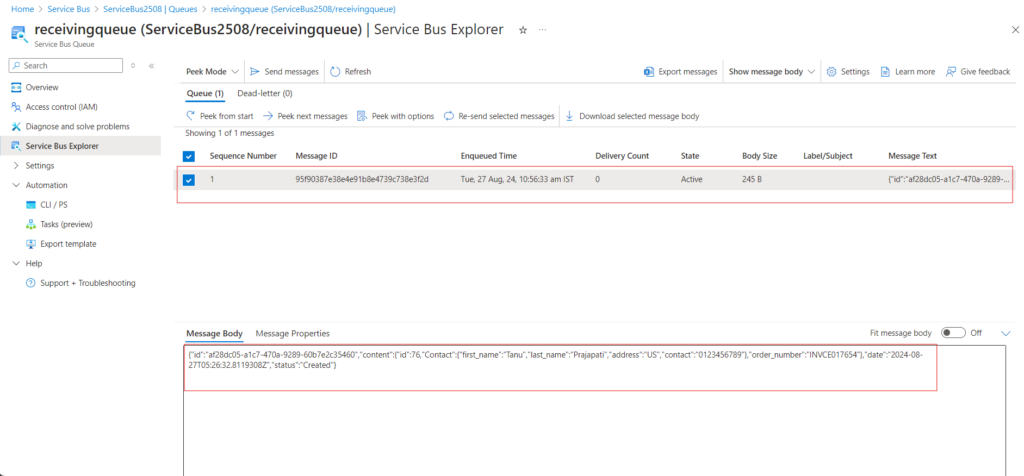Open Show message body dropdown
Image resolution: width=1024 pixels, height=476 pixels.
click(x=772, y=72)
